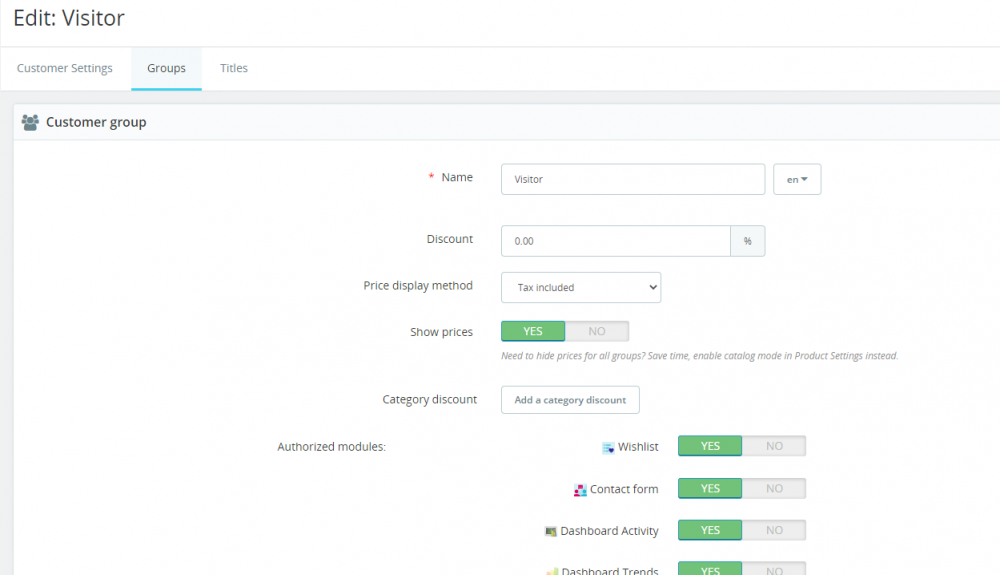
Task: Focus the Discount input field
Action: click(616, 241)
